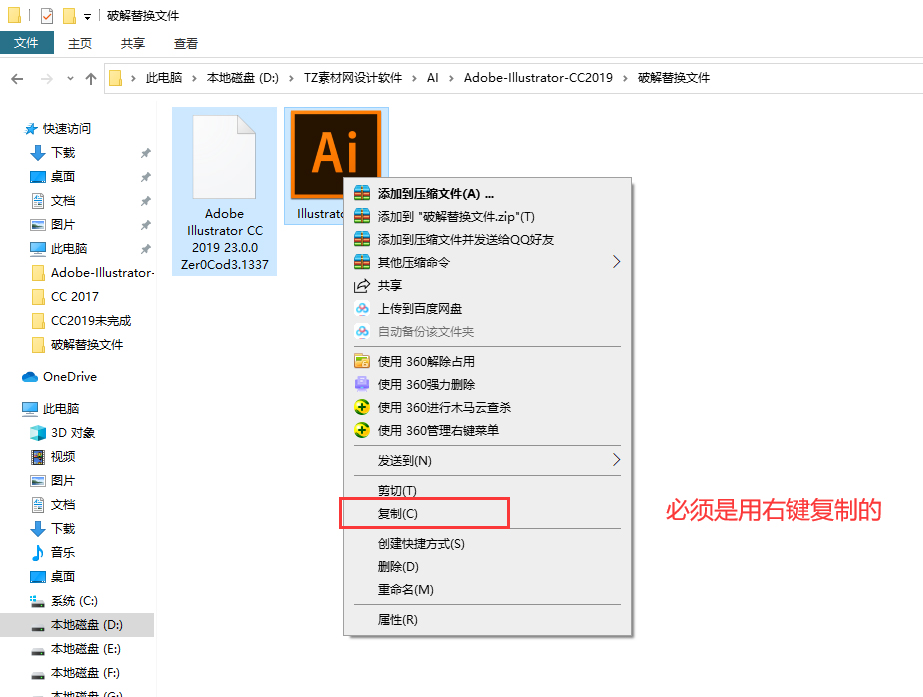Go up one folder level

91,78
